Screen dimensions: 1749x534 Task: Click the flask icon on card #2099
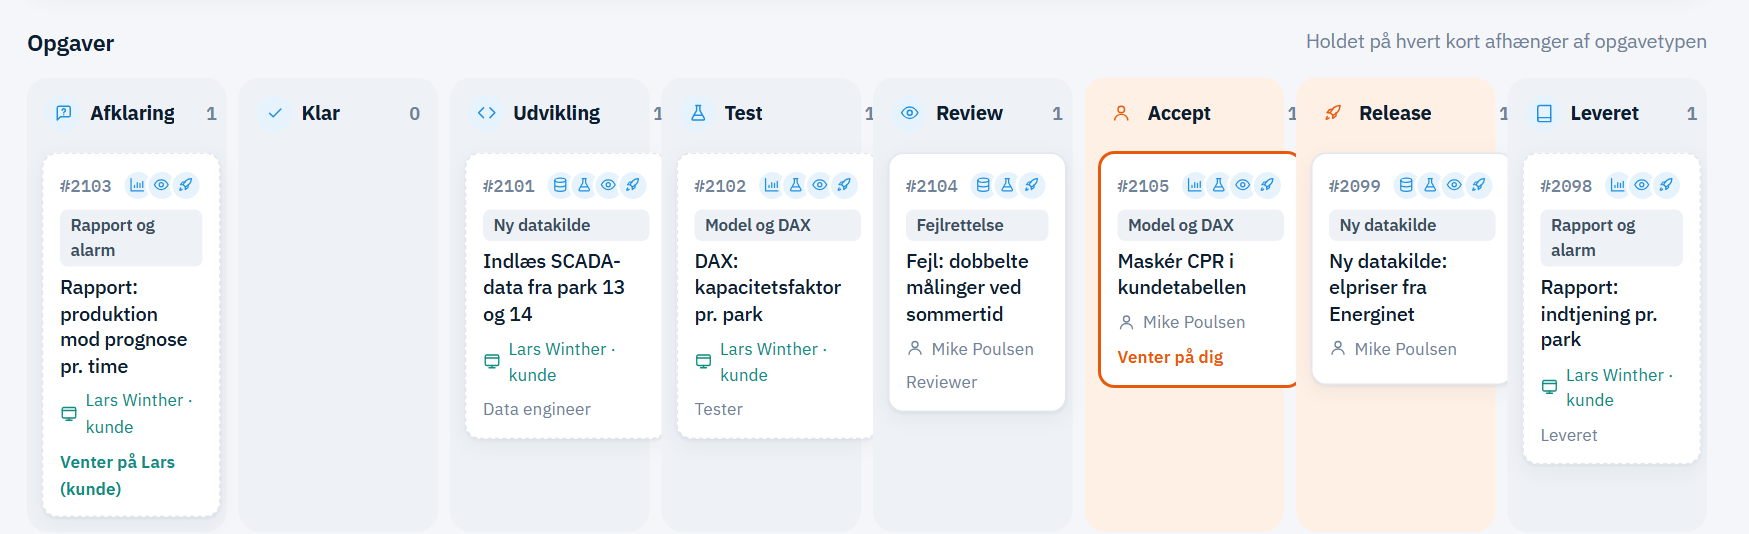click(1430, 185)
